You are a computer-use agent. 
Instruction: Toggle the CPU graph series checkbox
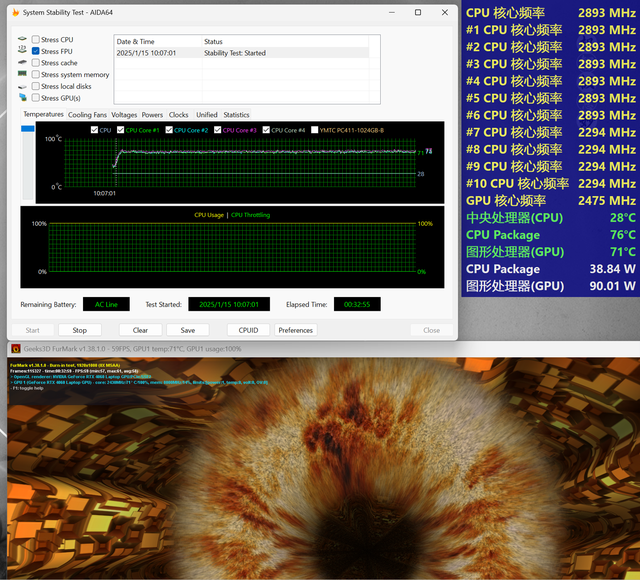pos(94,130)
